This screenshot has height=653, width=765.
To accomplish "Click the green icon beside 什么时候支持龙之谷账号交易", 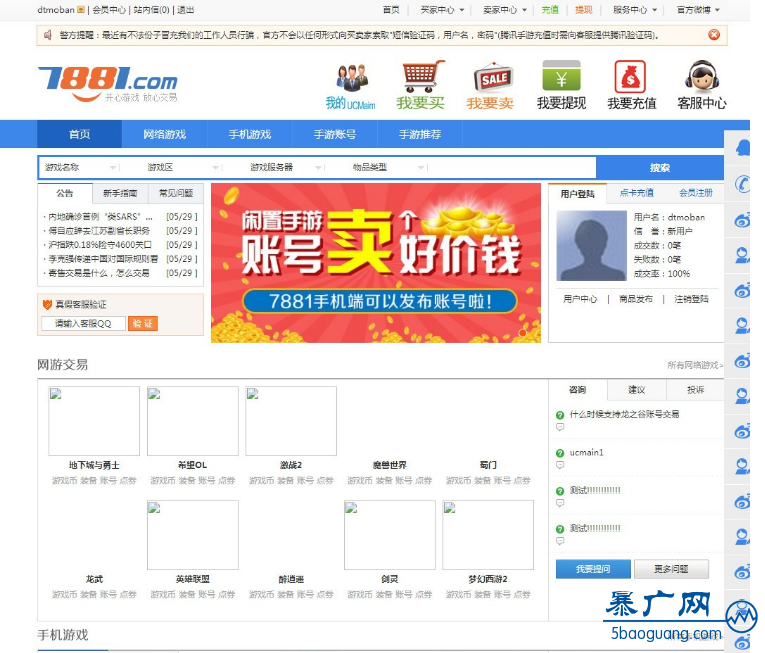I will click(560, 415).
